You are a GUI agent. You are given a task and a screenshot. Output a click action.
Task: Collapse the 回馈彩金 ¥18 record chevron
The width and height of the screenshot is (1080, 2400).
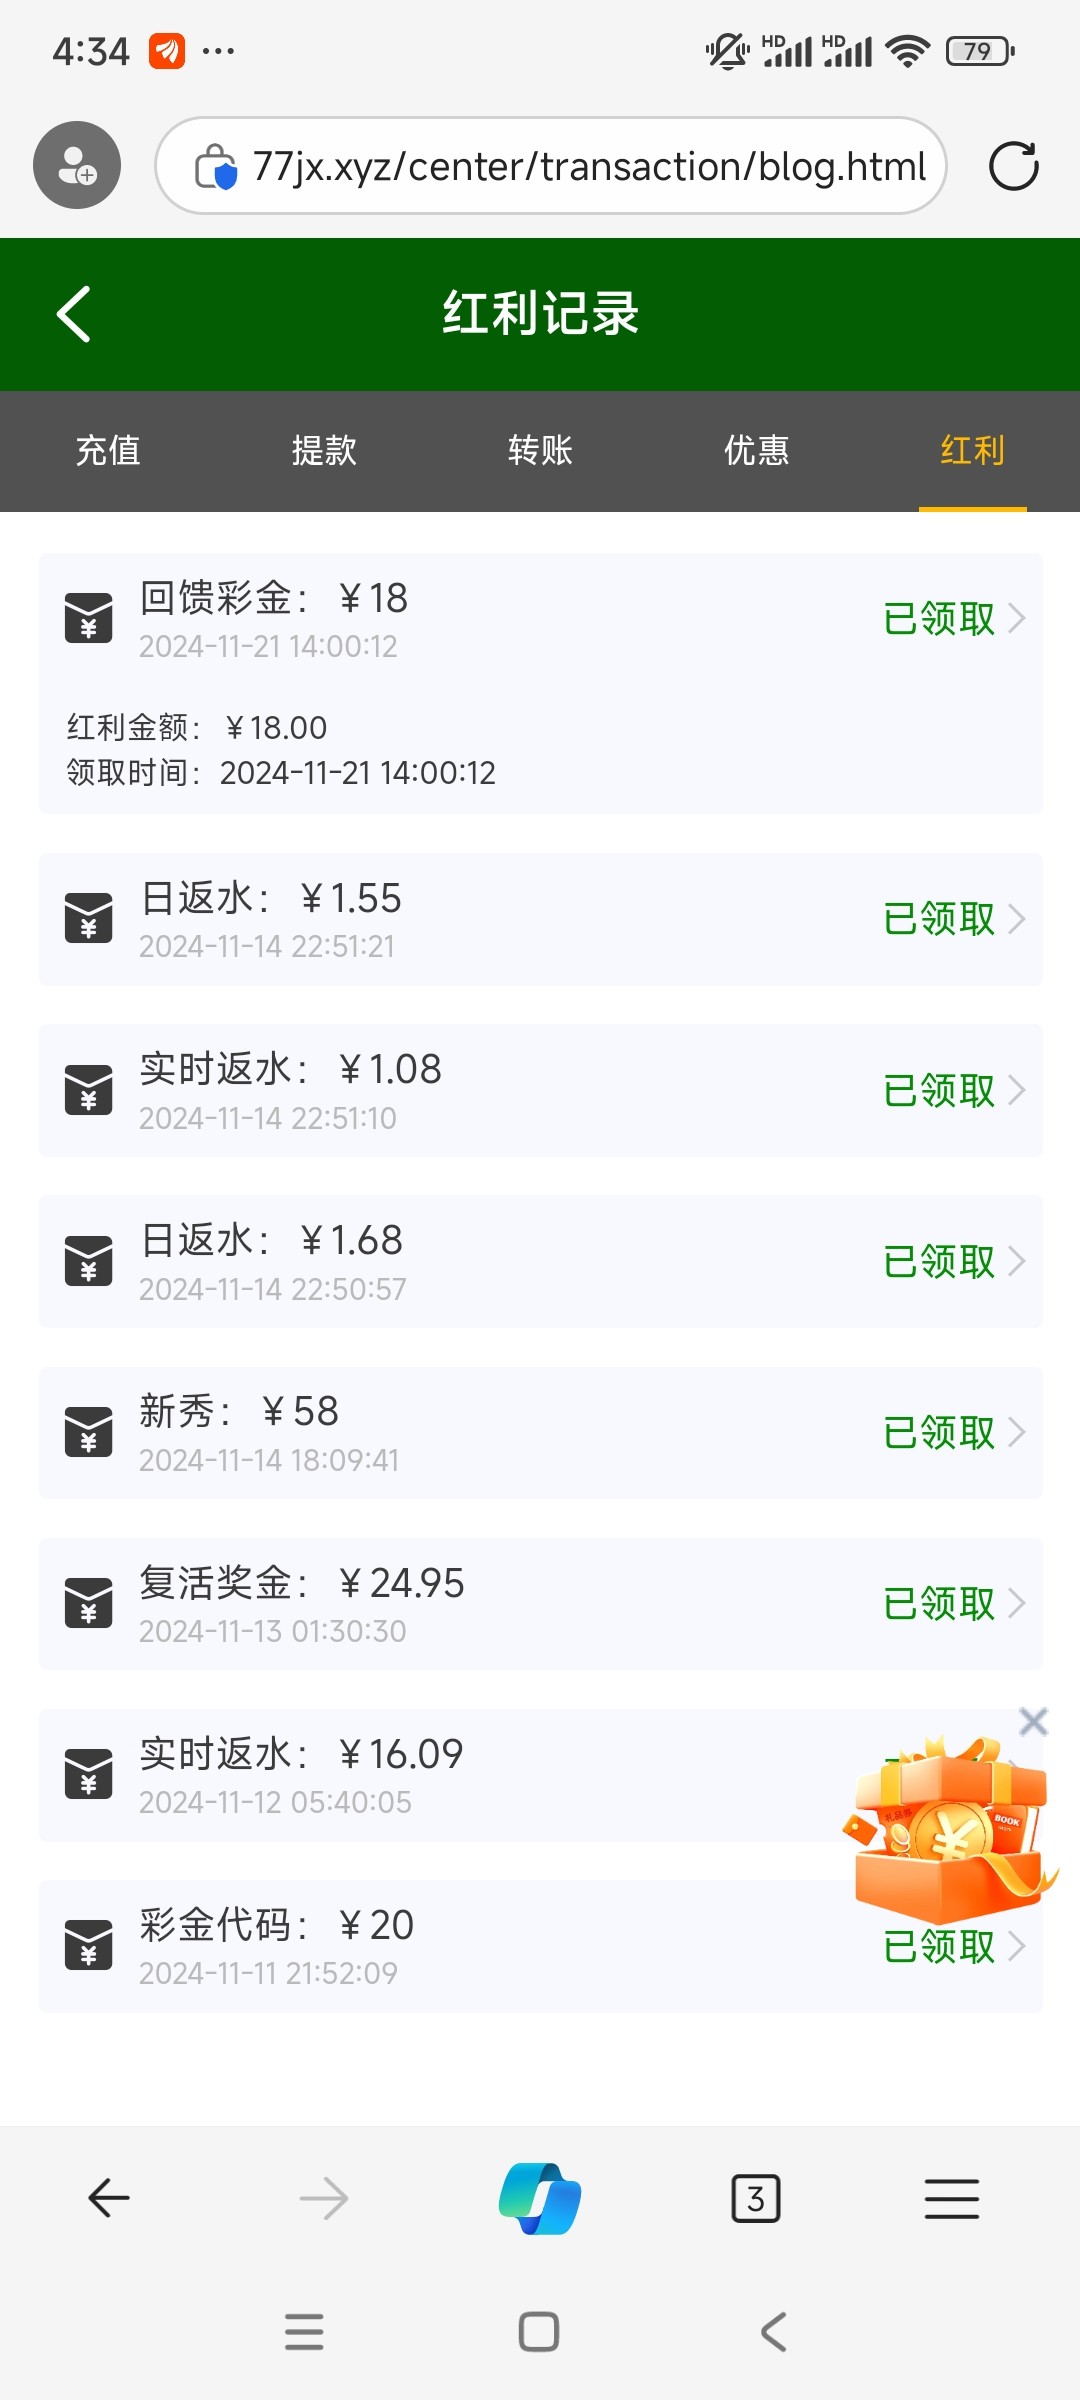(1017, 619)
